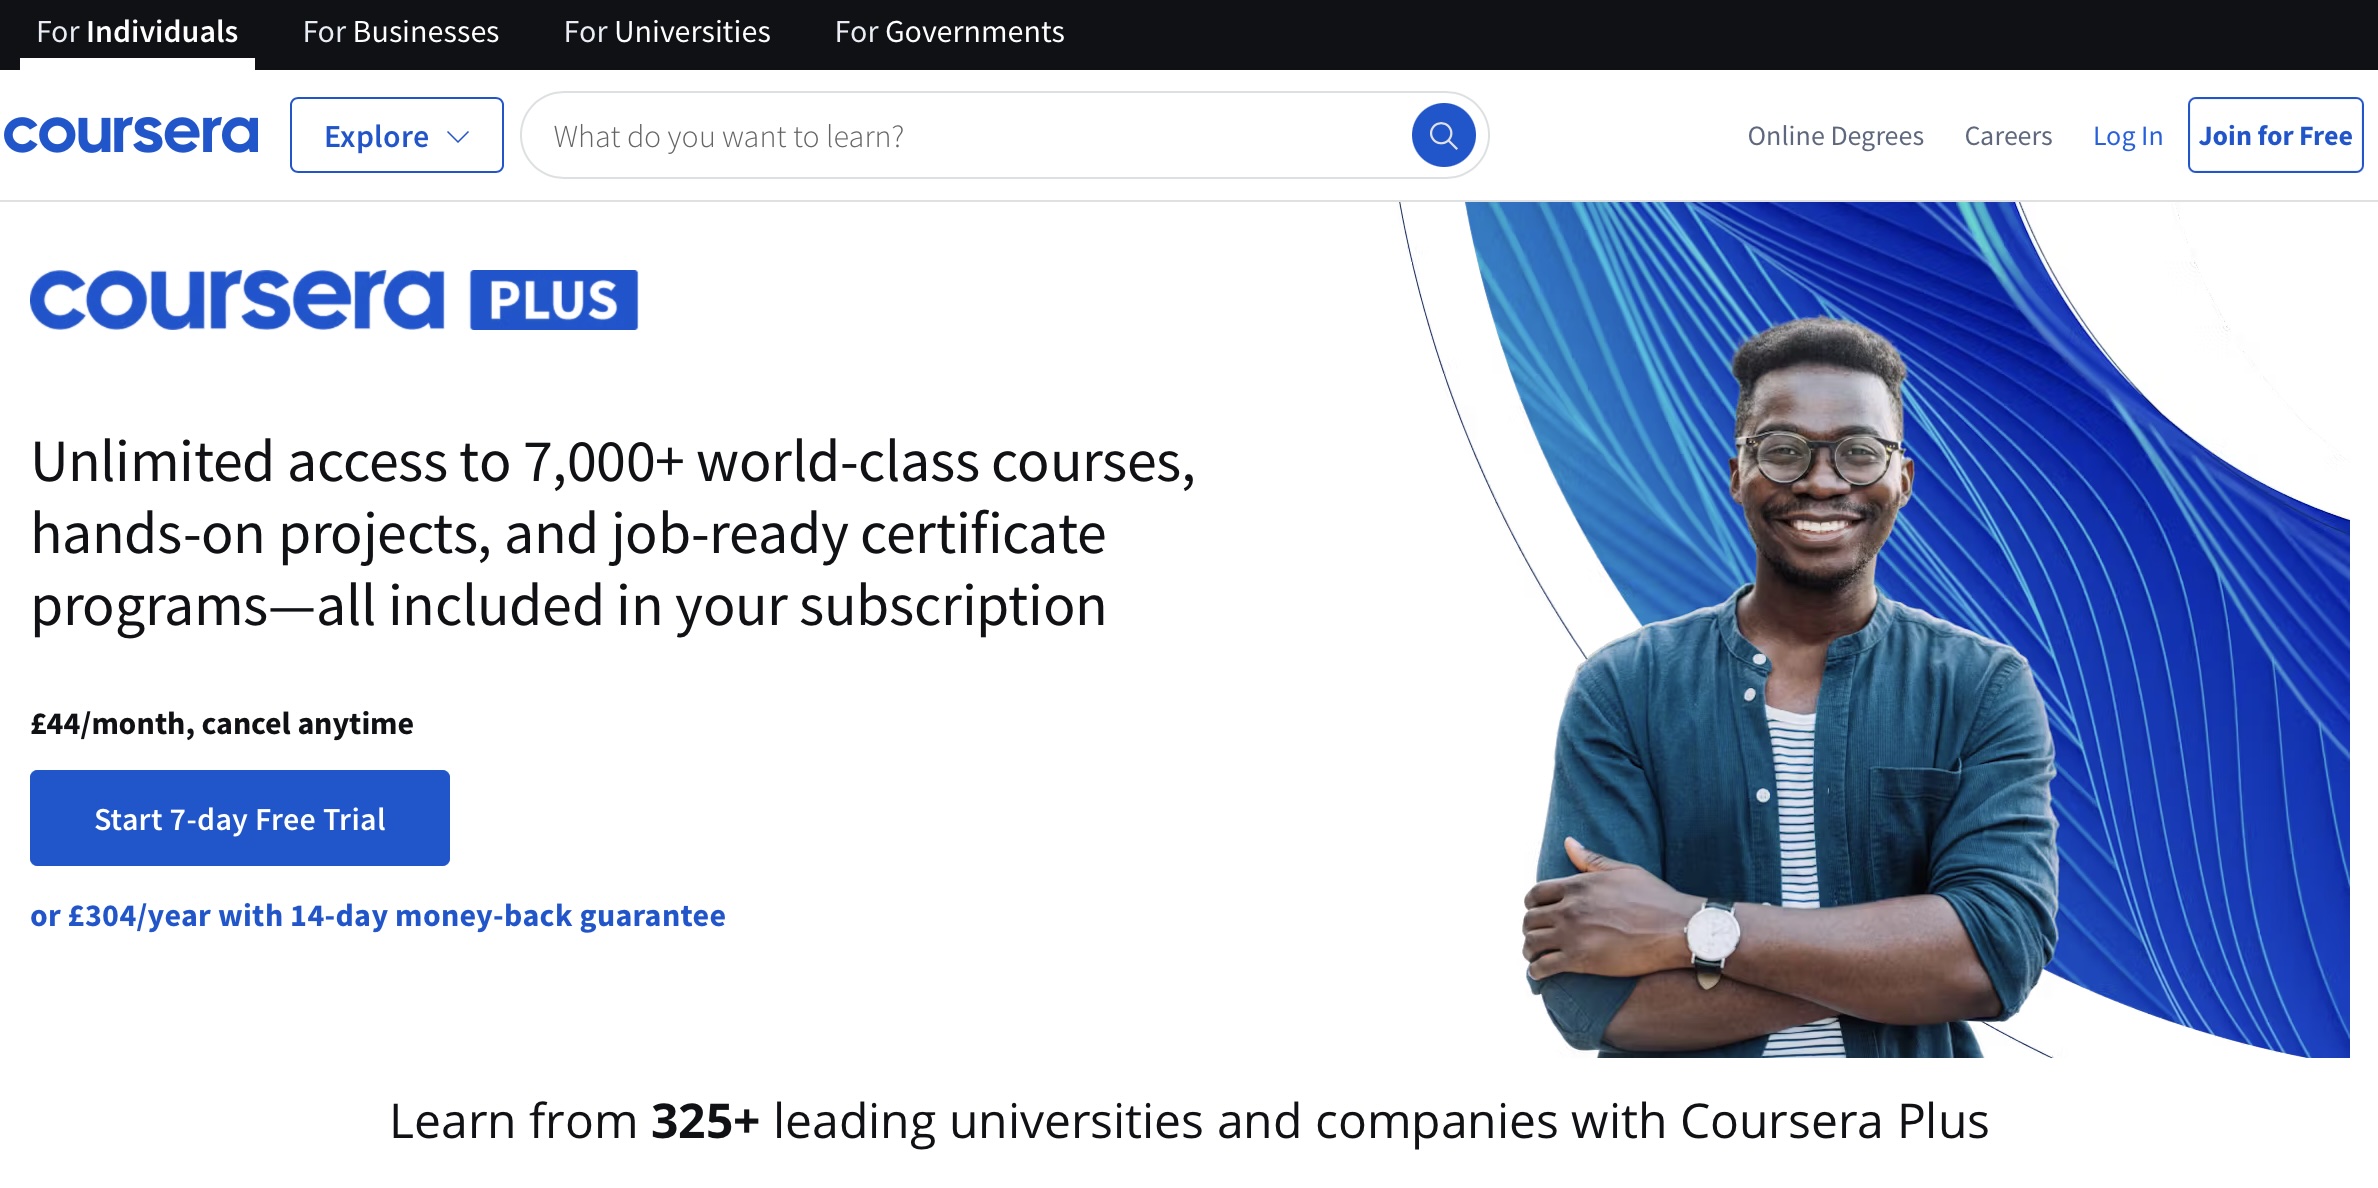Visit the Careers link
This screenshot has width=2378, height=1188.
[x=2008, y=135]
